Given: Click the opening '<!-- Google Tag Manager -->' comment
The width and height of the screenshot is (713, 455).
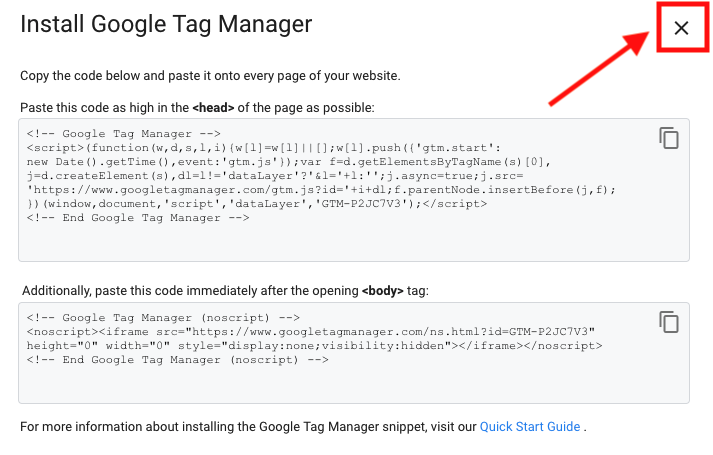Looking at the screenshot, I should tap(124, 134).
